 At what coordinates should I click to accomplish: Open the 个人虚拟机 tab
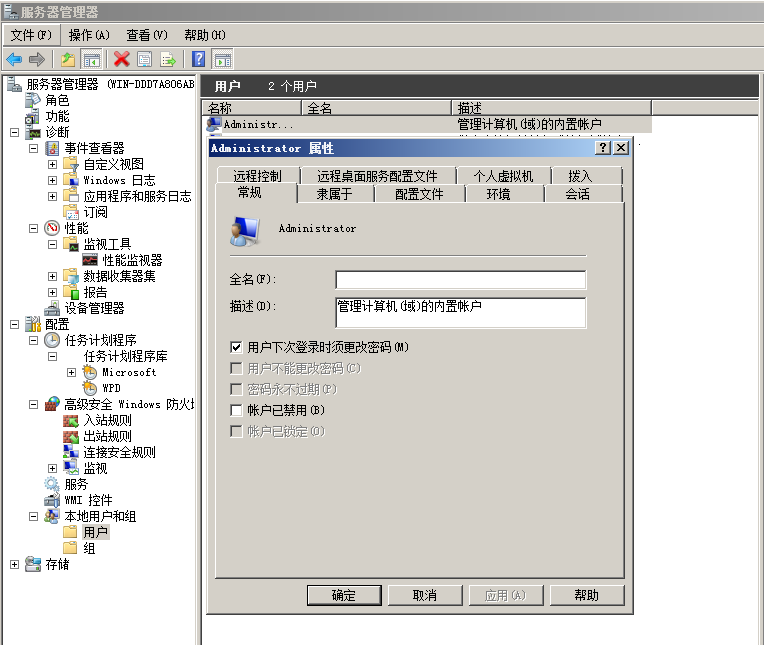coord(503,176)
